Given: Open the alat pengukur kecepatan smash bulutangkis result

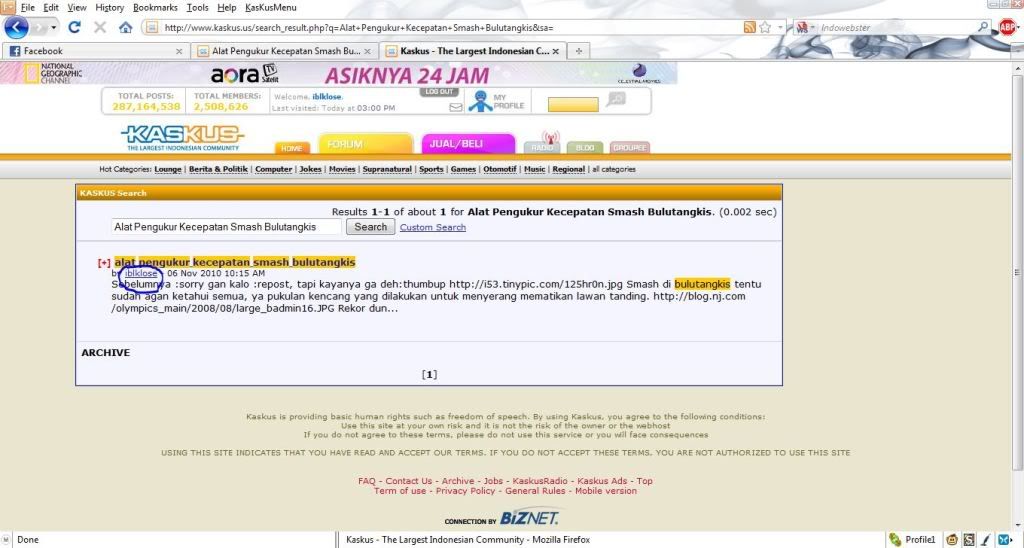Looking at the screenshot, I should point(234,262).
